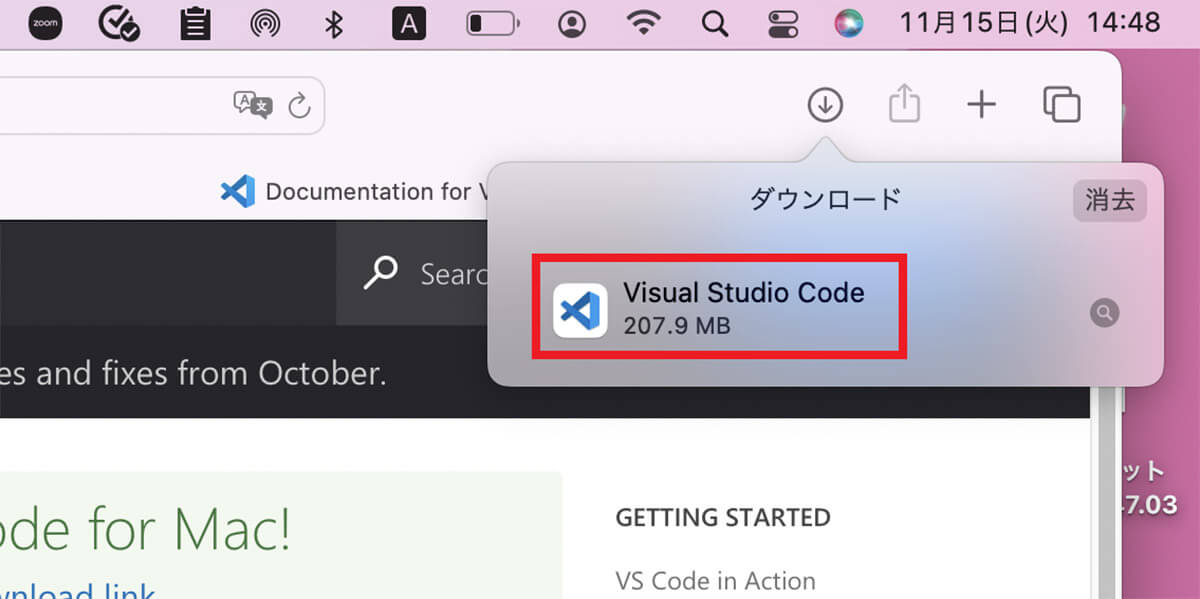This screenshot has width=1200, height=599.
Task: Reload the page with the refresh icon
Action: pos(300,106)
